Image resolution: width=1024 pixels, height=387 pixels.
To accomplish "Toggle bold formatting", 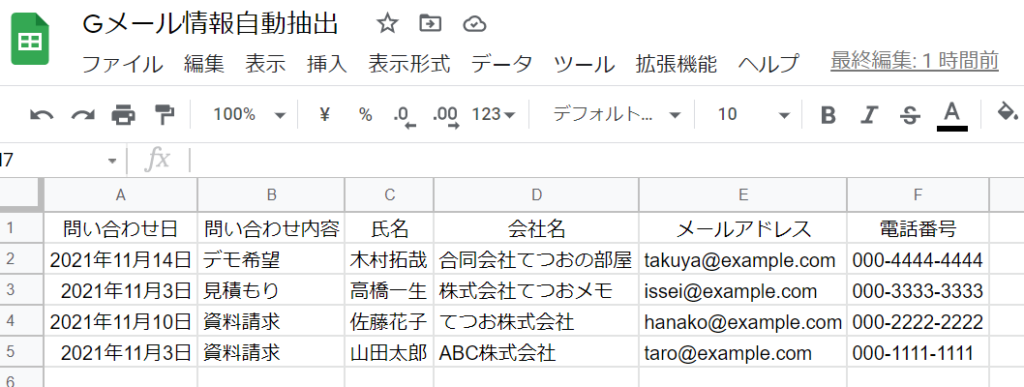I will click(x=828, y=116).
